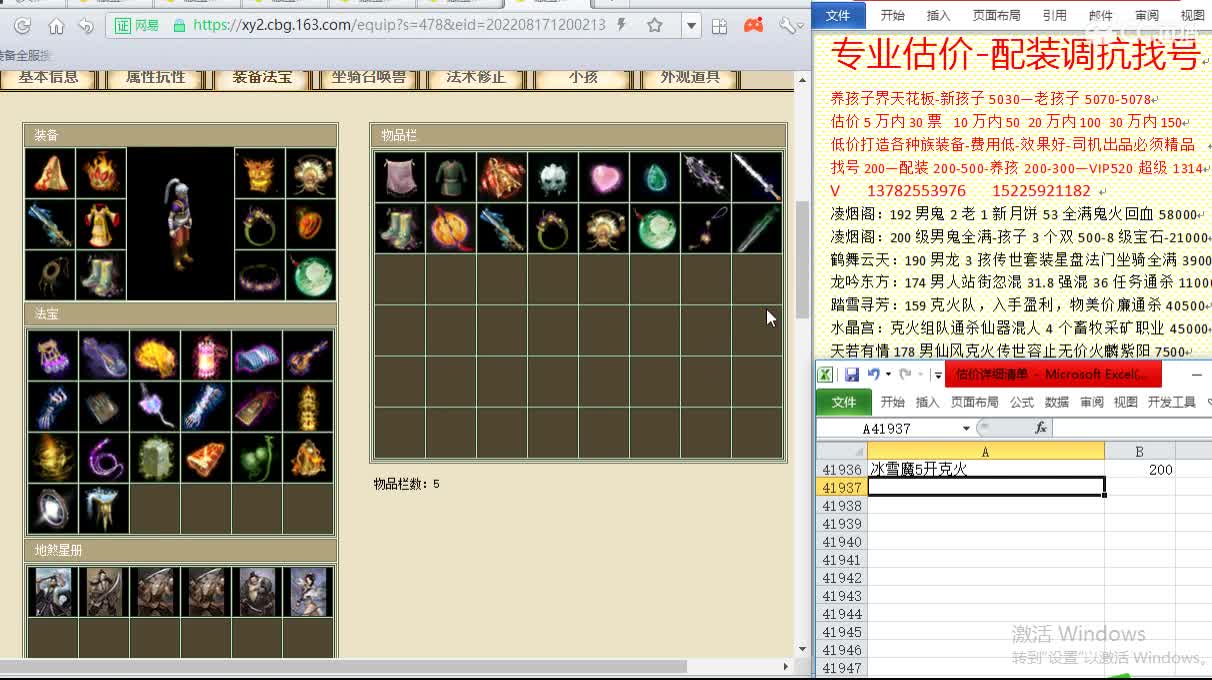Image resolution: width=1212 pixels, height=680 pixels.
Task: Click the character figure in equipment panel
Action: [180, 225]
